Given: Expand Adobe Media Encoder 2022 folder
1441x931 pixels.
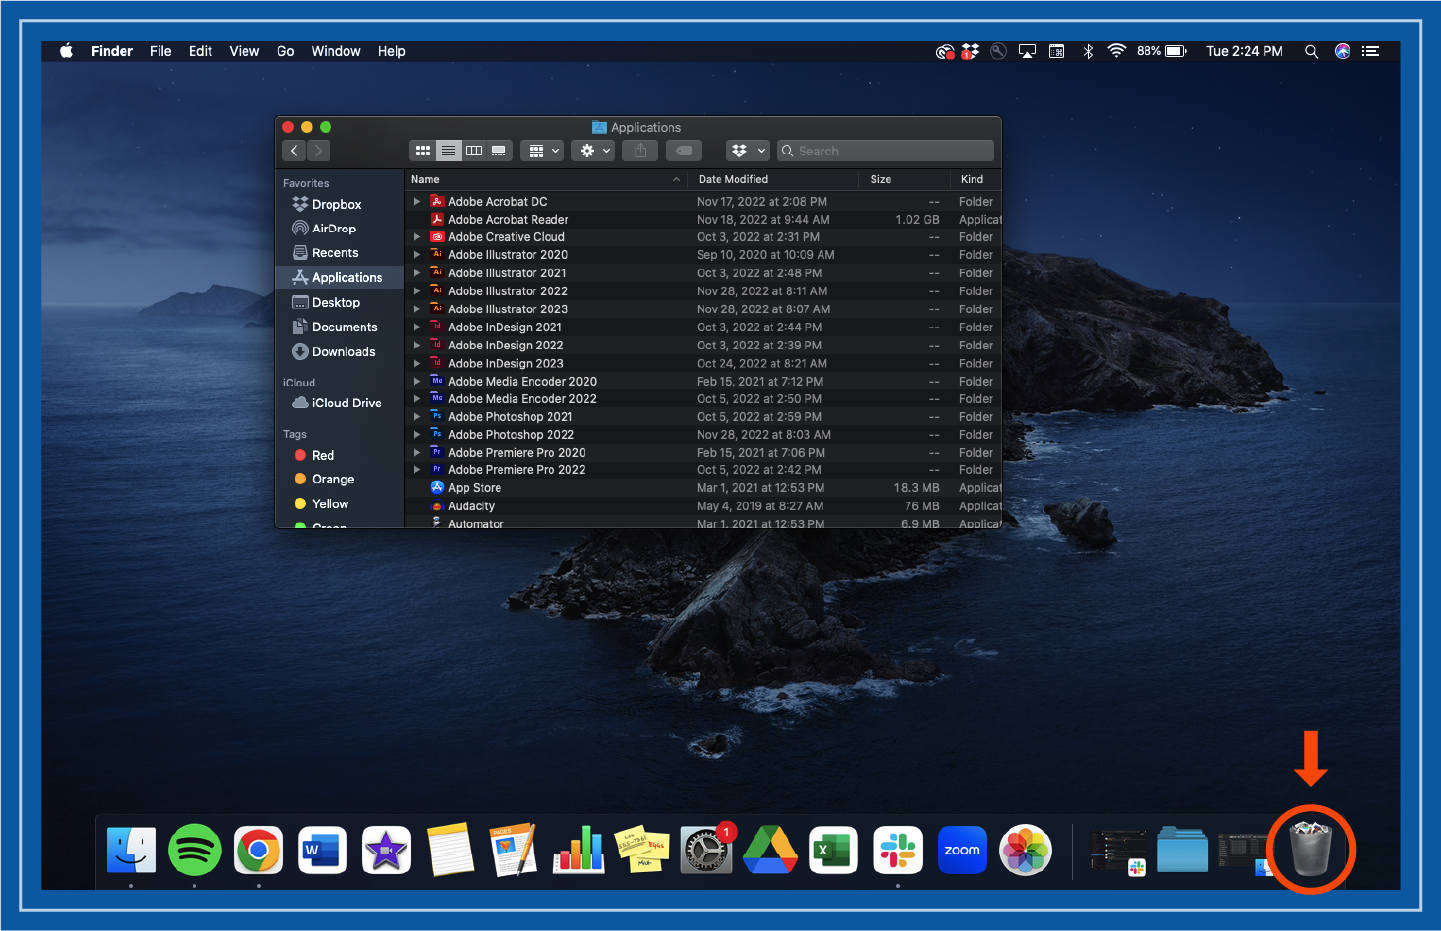Looking at the screenshot, I should 417,399.
